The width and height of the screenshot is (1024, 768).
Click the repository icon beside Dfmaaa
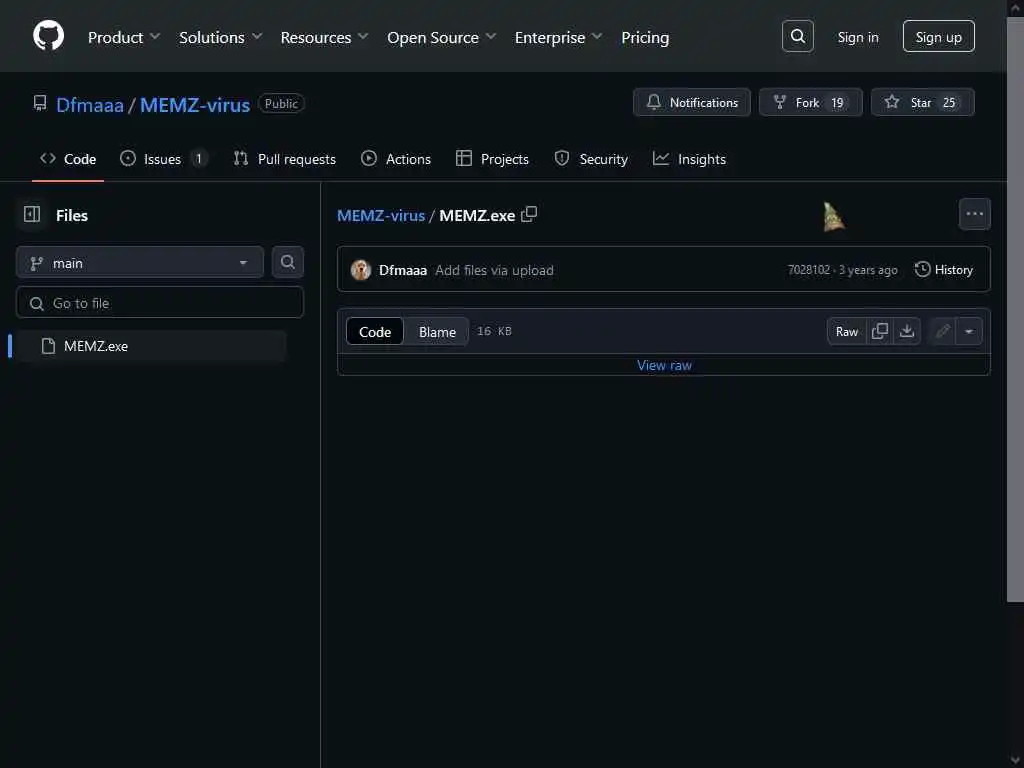40,103
